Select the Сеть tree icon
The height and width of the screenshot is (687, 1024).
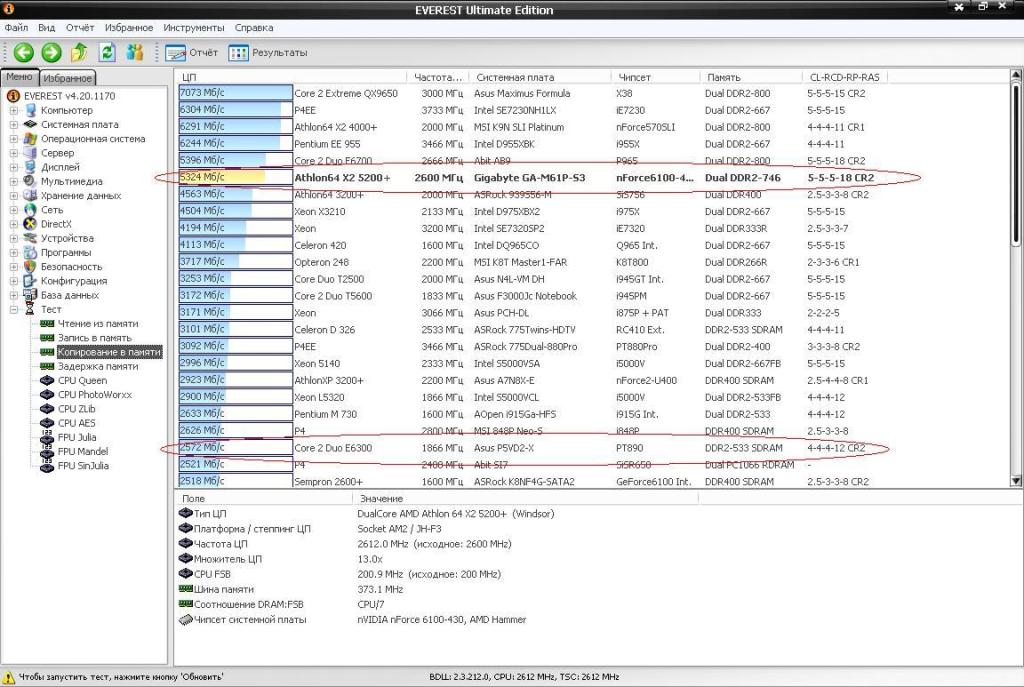[31, 210]
